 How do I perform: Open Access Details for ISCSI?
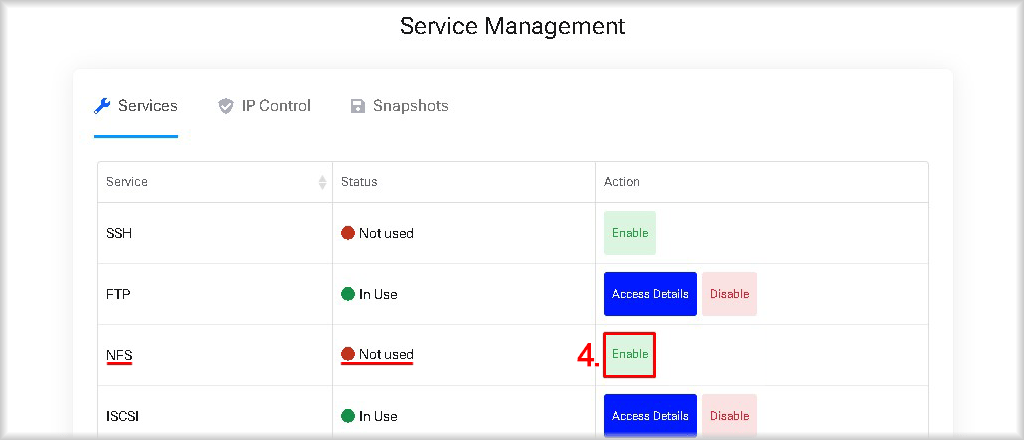(650, 416)
